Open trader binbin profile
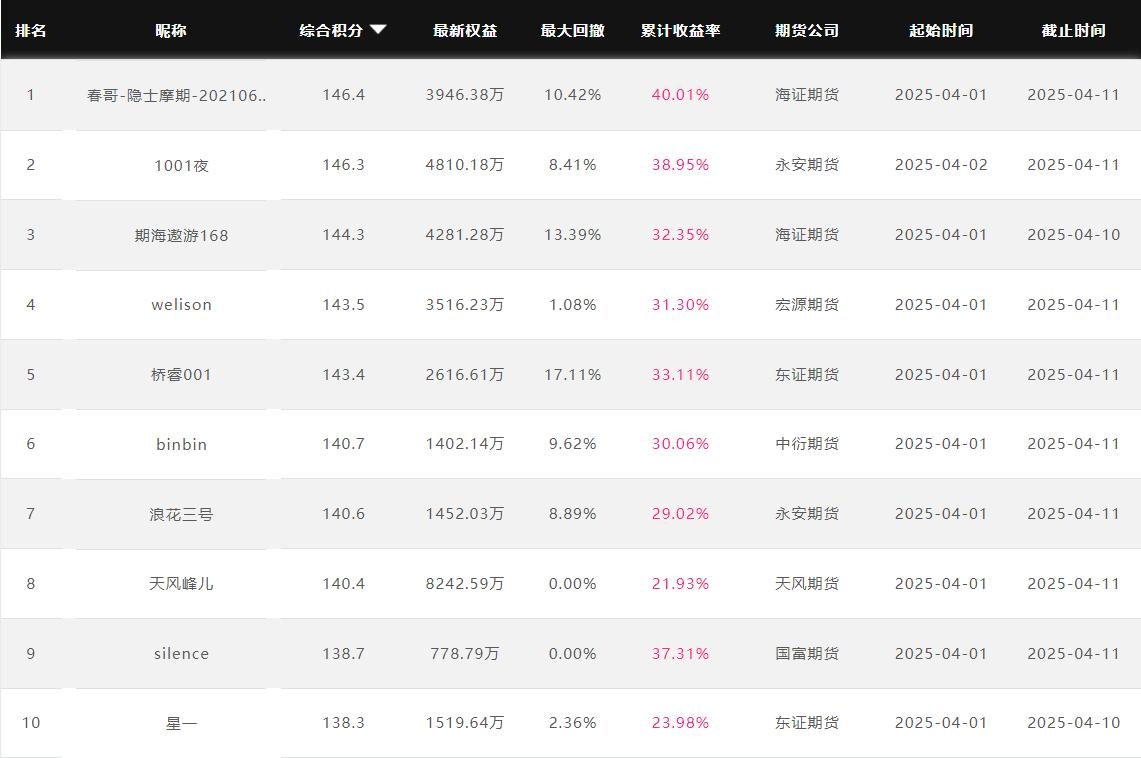The image size is (1141, 758). (x=181, y=444)
